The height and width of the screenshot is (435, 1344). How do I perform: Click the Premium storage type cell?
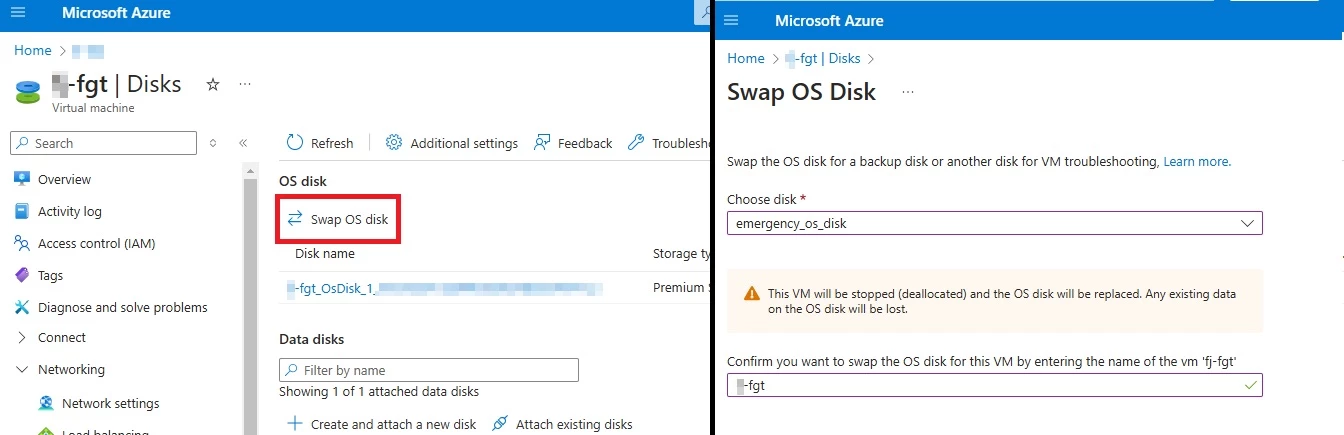680,288
